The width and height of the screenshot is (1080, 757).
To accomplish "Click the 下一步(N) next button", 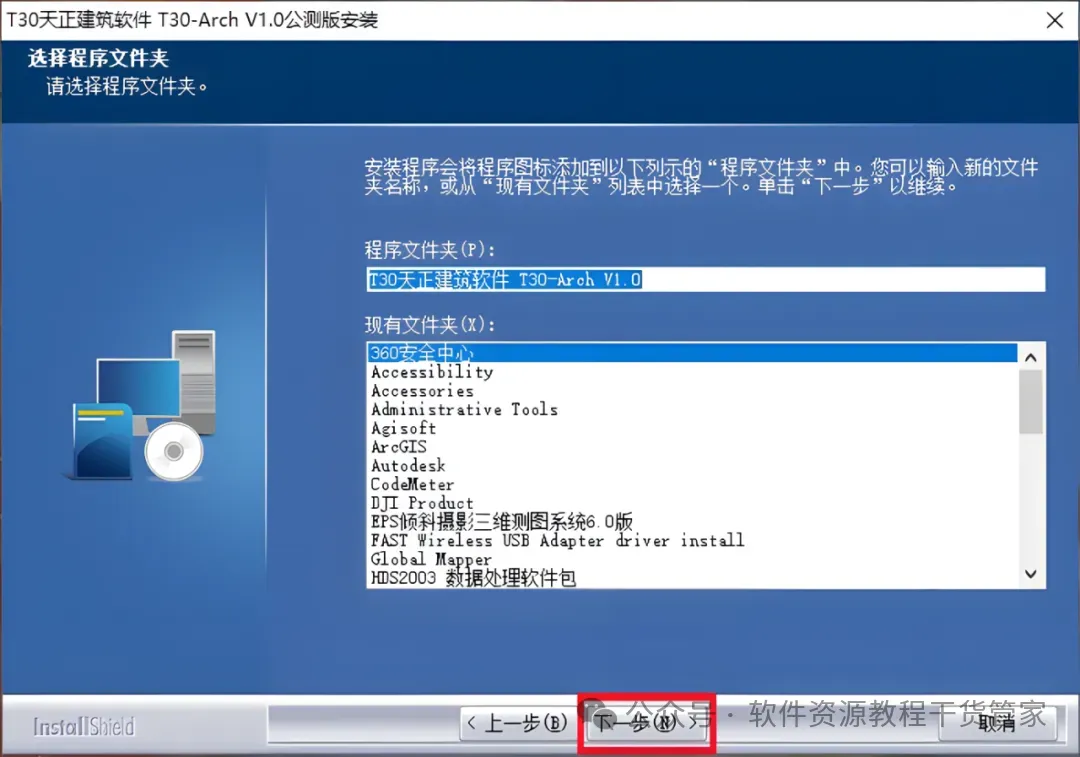I will 645,723.
